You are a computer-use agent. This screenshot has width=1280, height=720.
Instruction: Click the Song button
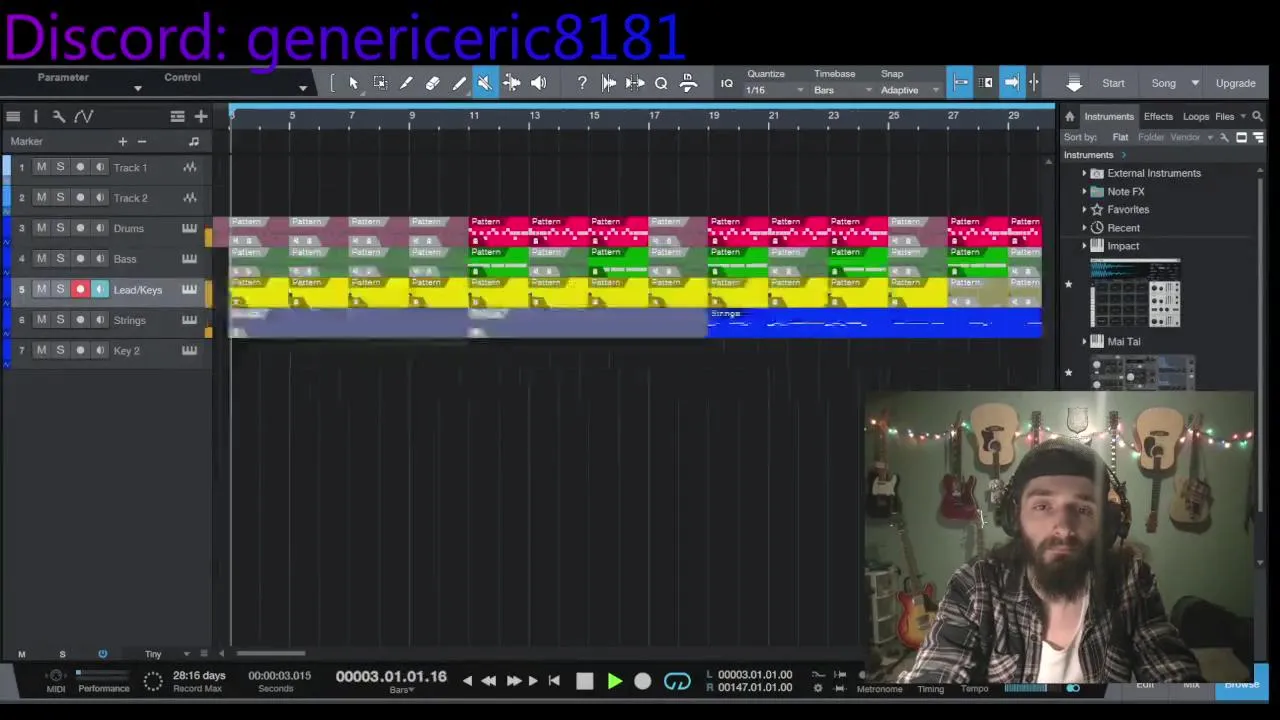[1164, 84]
